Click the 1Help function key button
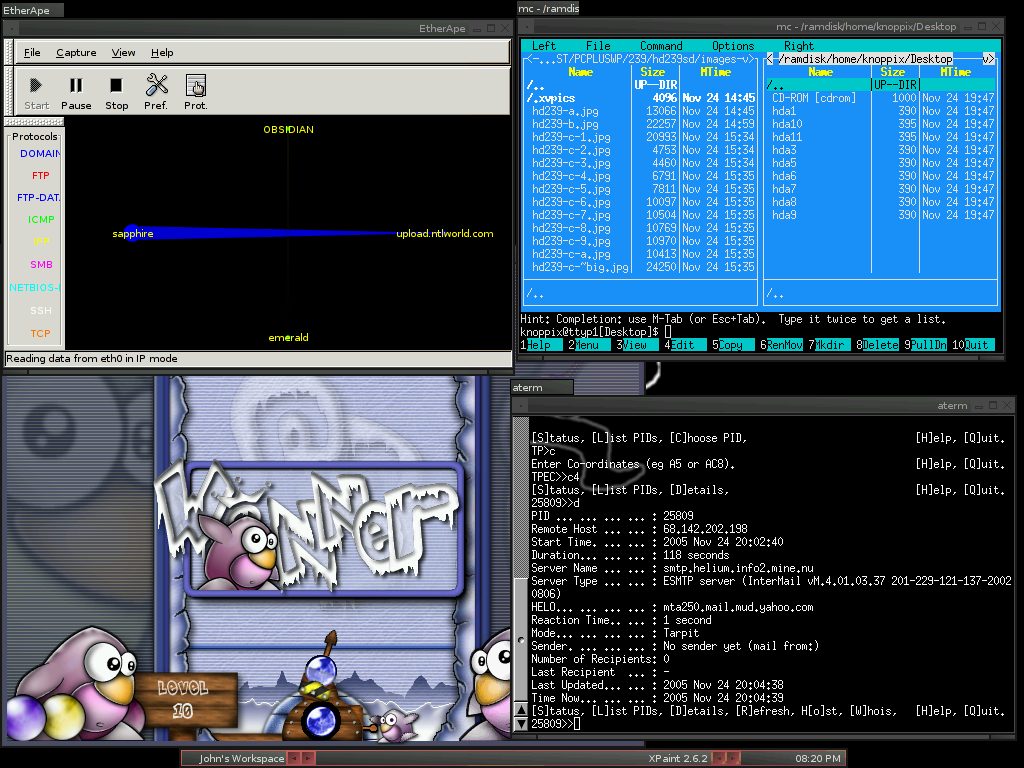The width and height of the screenshot is (1024, 768). coord(539,345)
